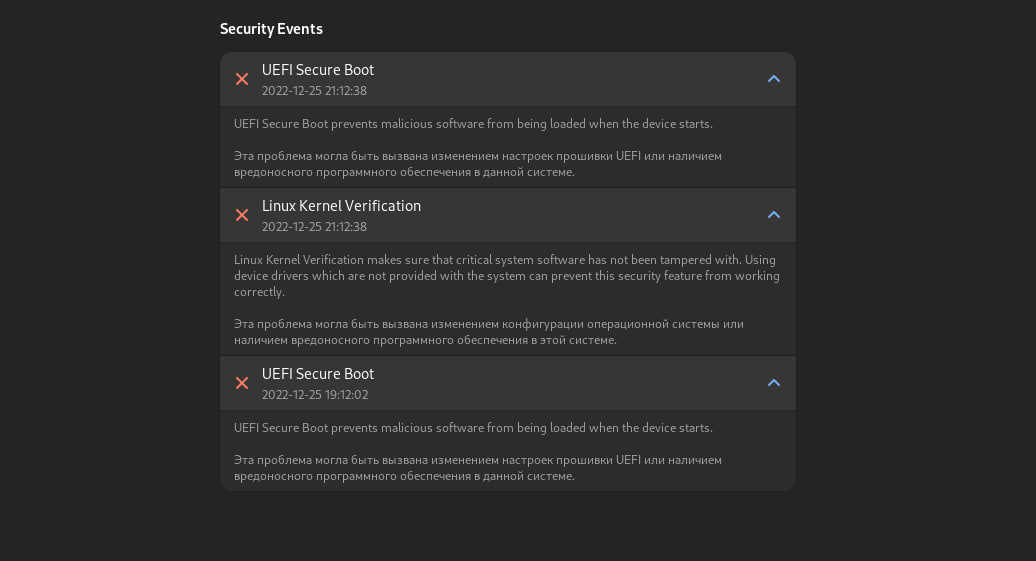1036x561 pixels.
Task: Collapse the UEFI Secure Boot event from 19:12:02
Action: [773, 383]
